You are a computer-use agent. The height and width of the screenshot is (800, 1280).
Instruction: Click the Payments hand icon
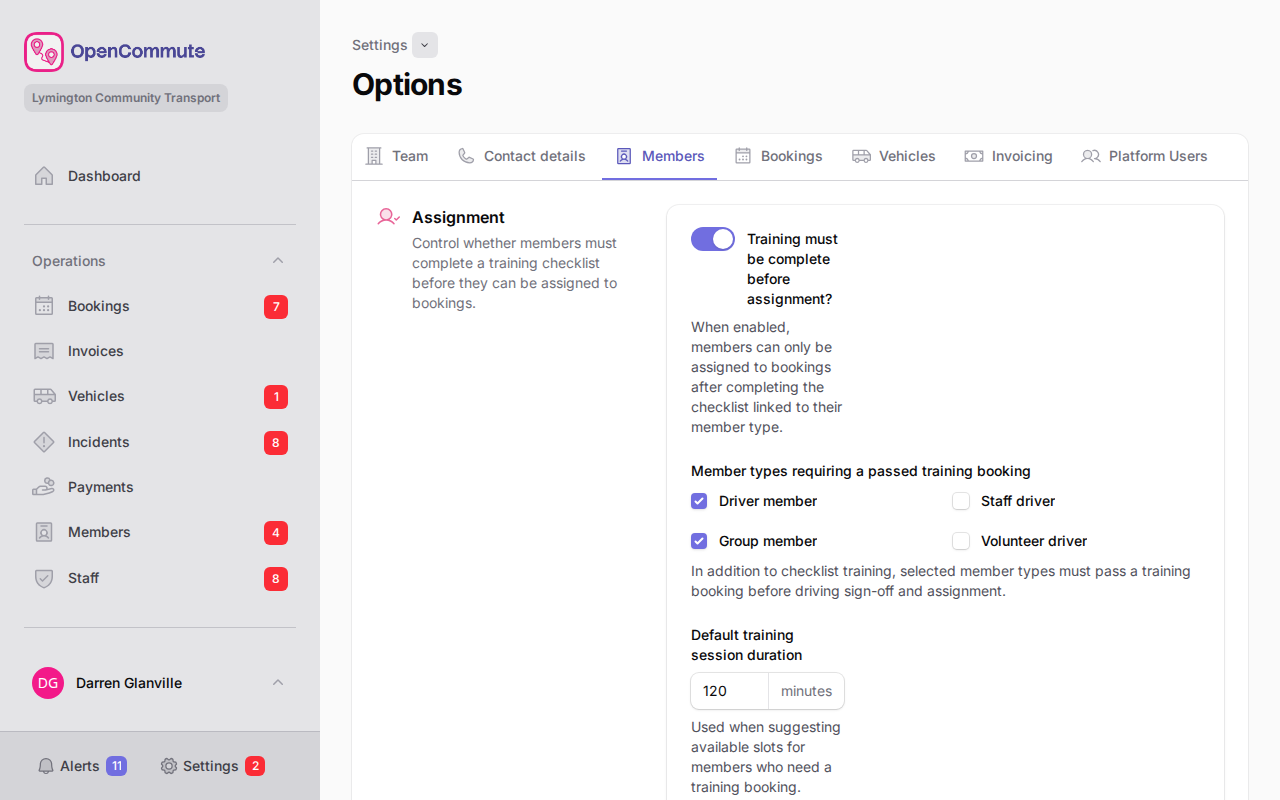point(44,487)
